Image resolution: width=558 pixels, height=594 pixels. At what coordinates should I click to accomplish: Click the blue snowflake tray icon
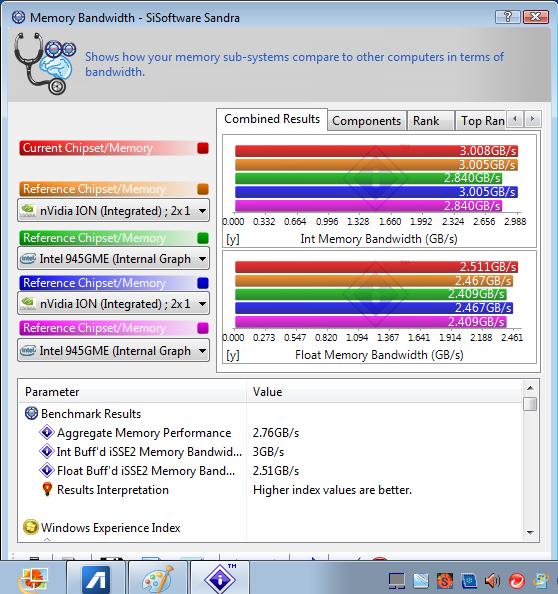[x=469, y=580]
